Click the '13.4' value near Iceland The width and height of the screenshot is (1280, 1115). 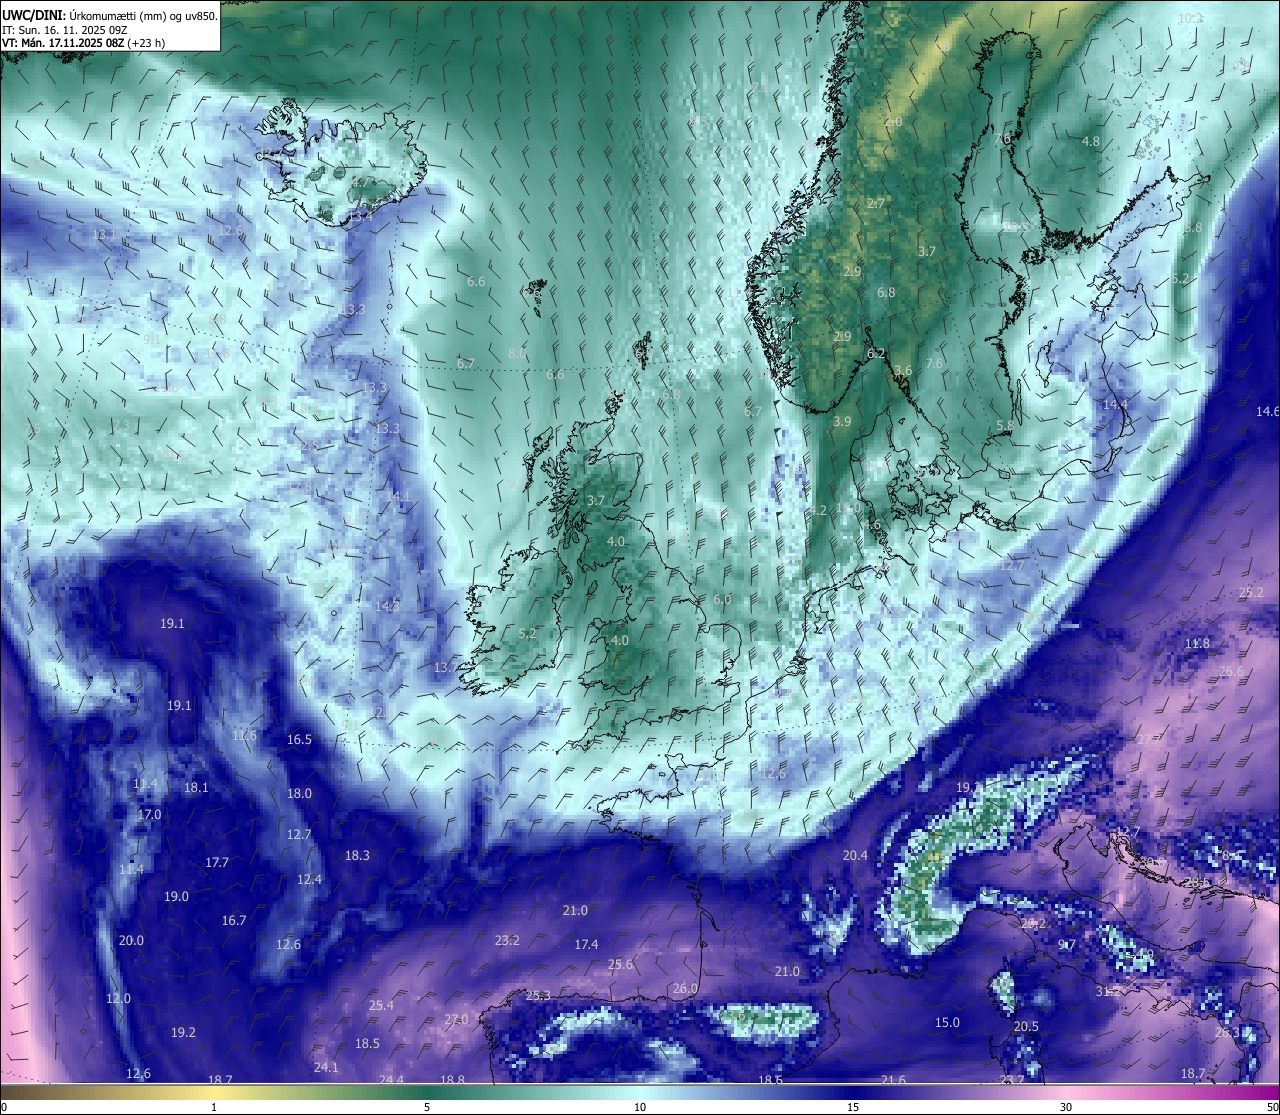pos(360,216)
